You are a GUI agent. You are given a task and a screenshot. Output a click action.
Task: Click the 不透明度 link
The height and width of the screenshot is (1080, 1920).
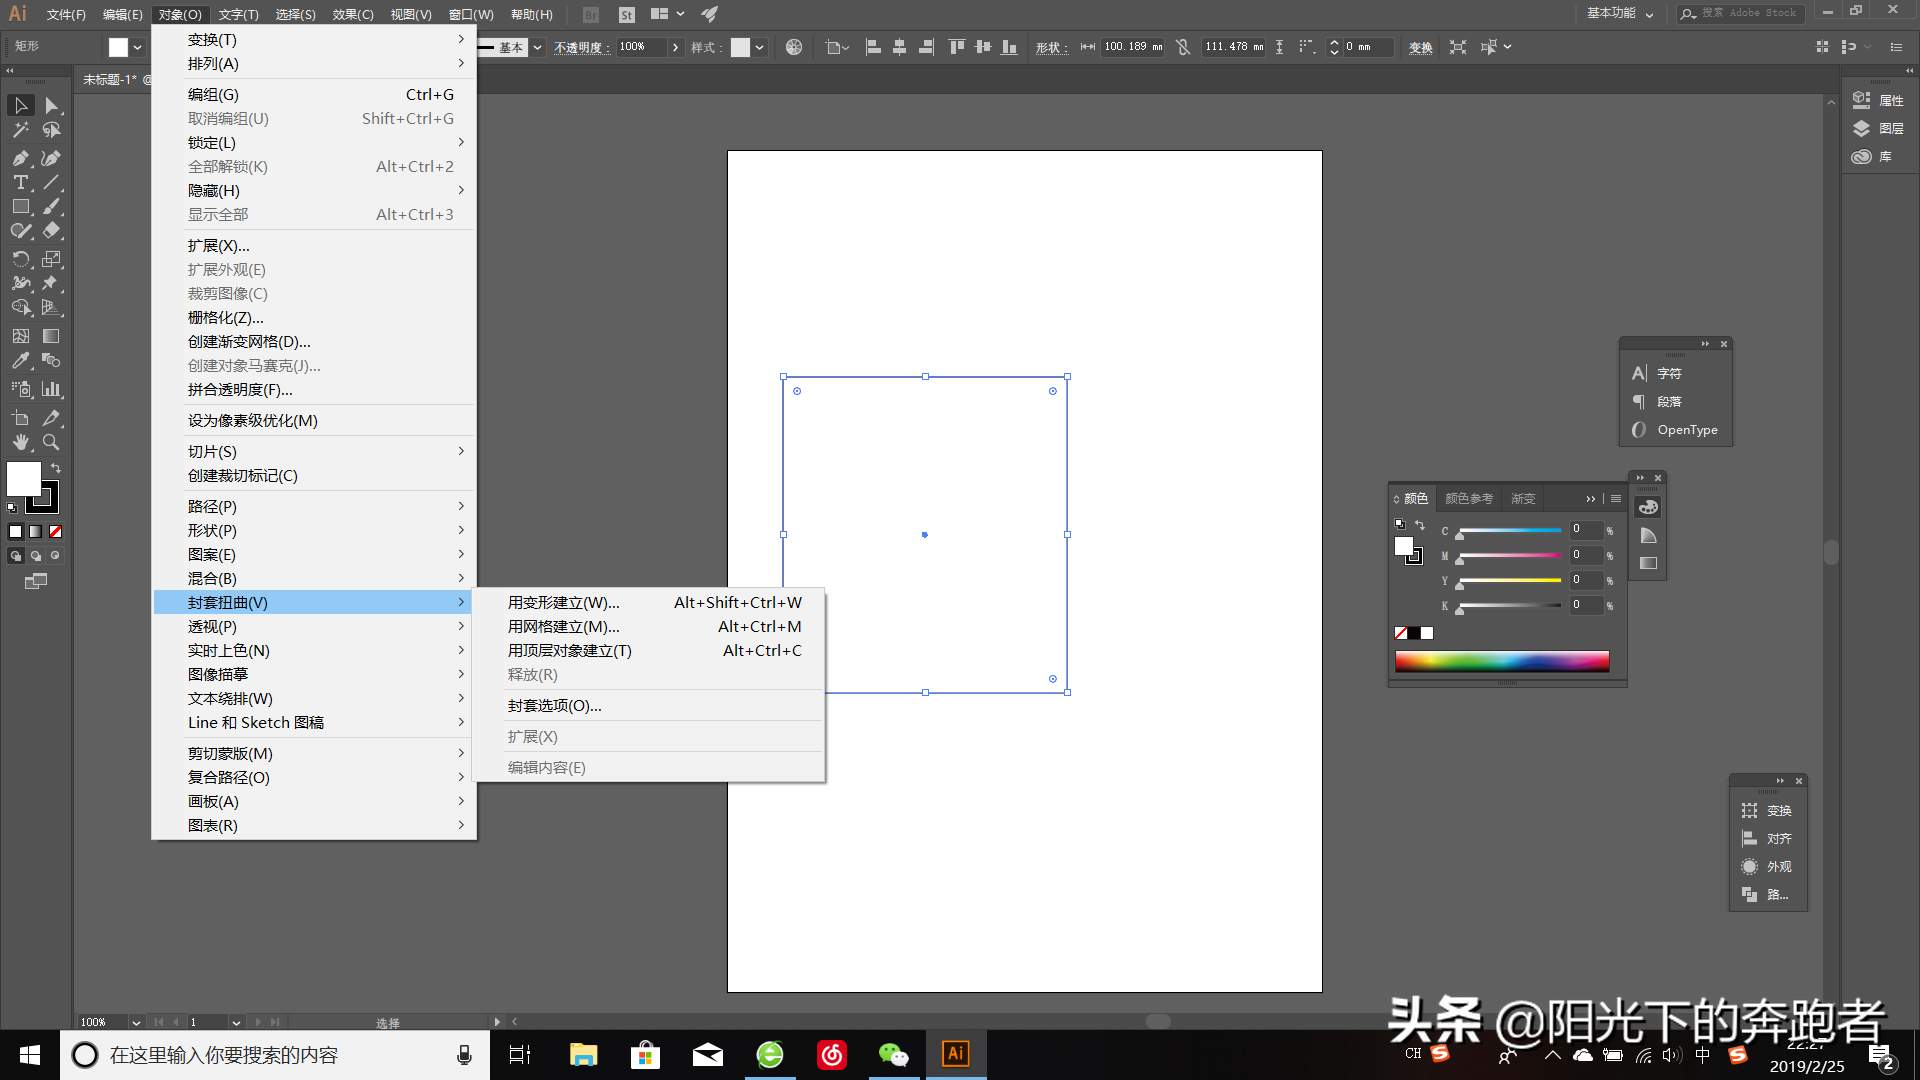click(x=581, y=47)
